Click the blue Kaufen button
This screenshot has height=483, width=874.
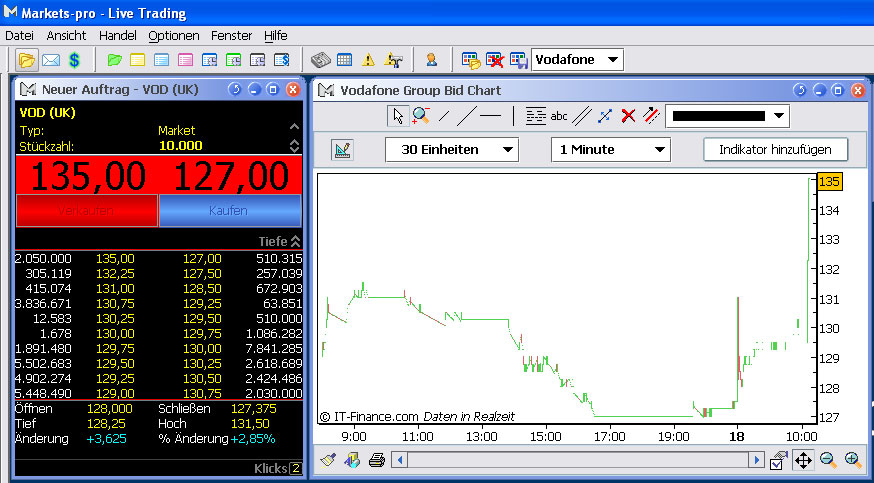[x=229, y=211]
